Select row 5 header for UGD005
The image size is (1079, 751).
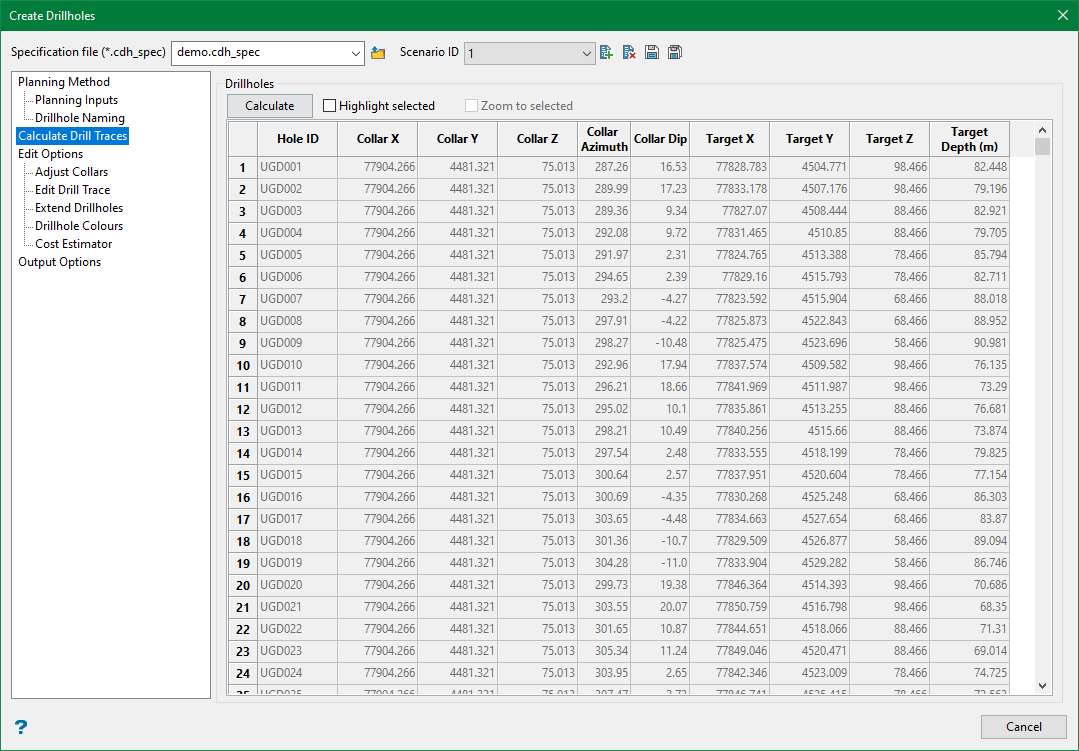pos(242,255)
